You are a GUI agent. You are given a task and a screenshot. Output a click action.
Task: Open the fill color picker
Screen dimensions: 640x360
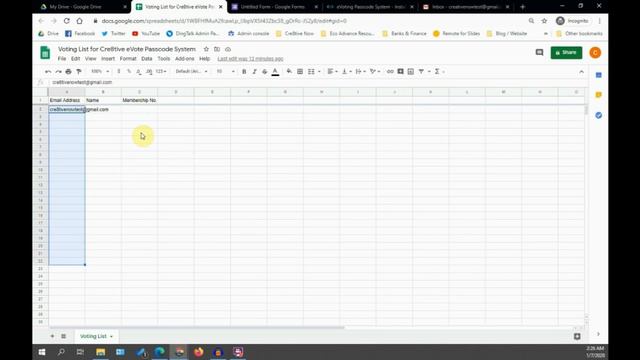[x=289, y=71]
